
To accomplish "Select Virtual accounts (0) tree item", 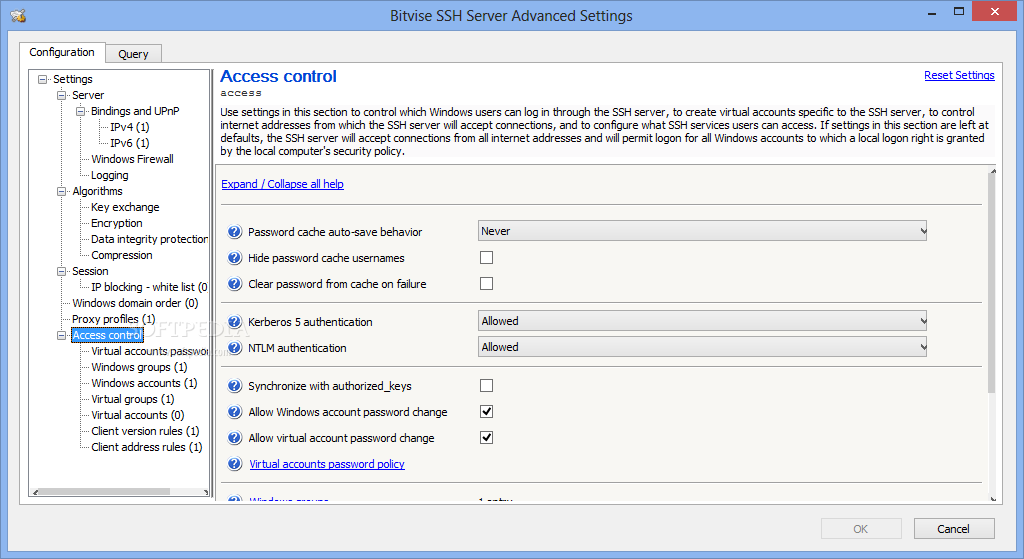I will (x=138, y=415).
